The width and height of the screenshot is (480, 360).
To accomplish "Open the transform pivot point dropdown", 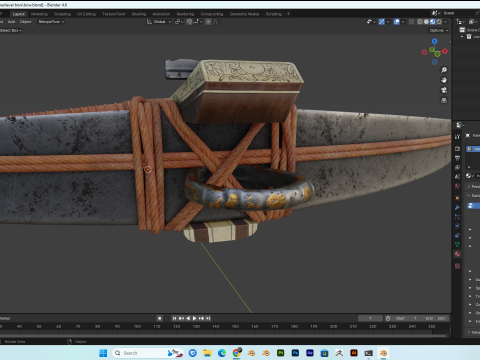I will pyautogui.click(x=179, y=22).
